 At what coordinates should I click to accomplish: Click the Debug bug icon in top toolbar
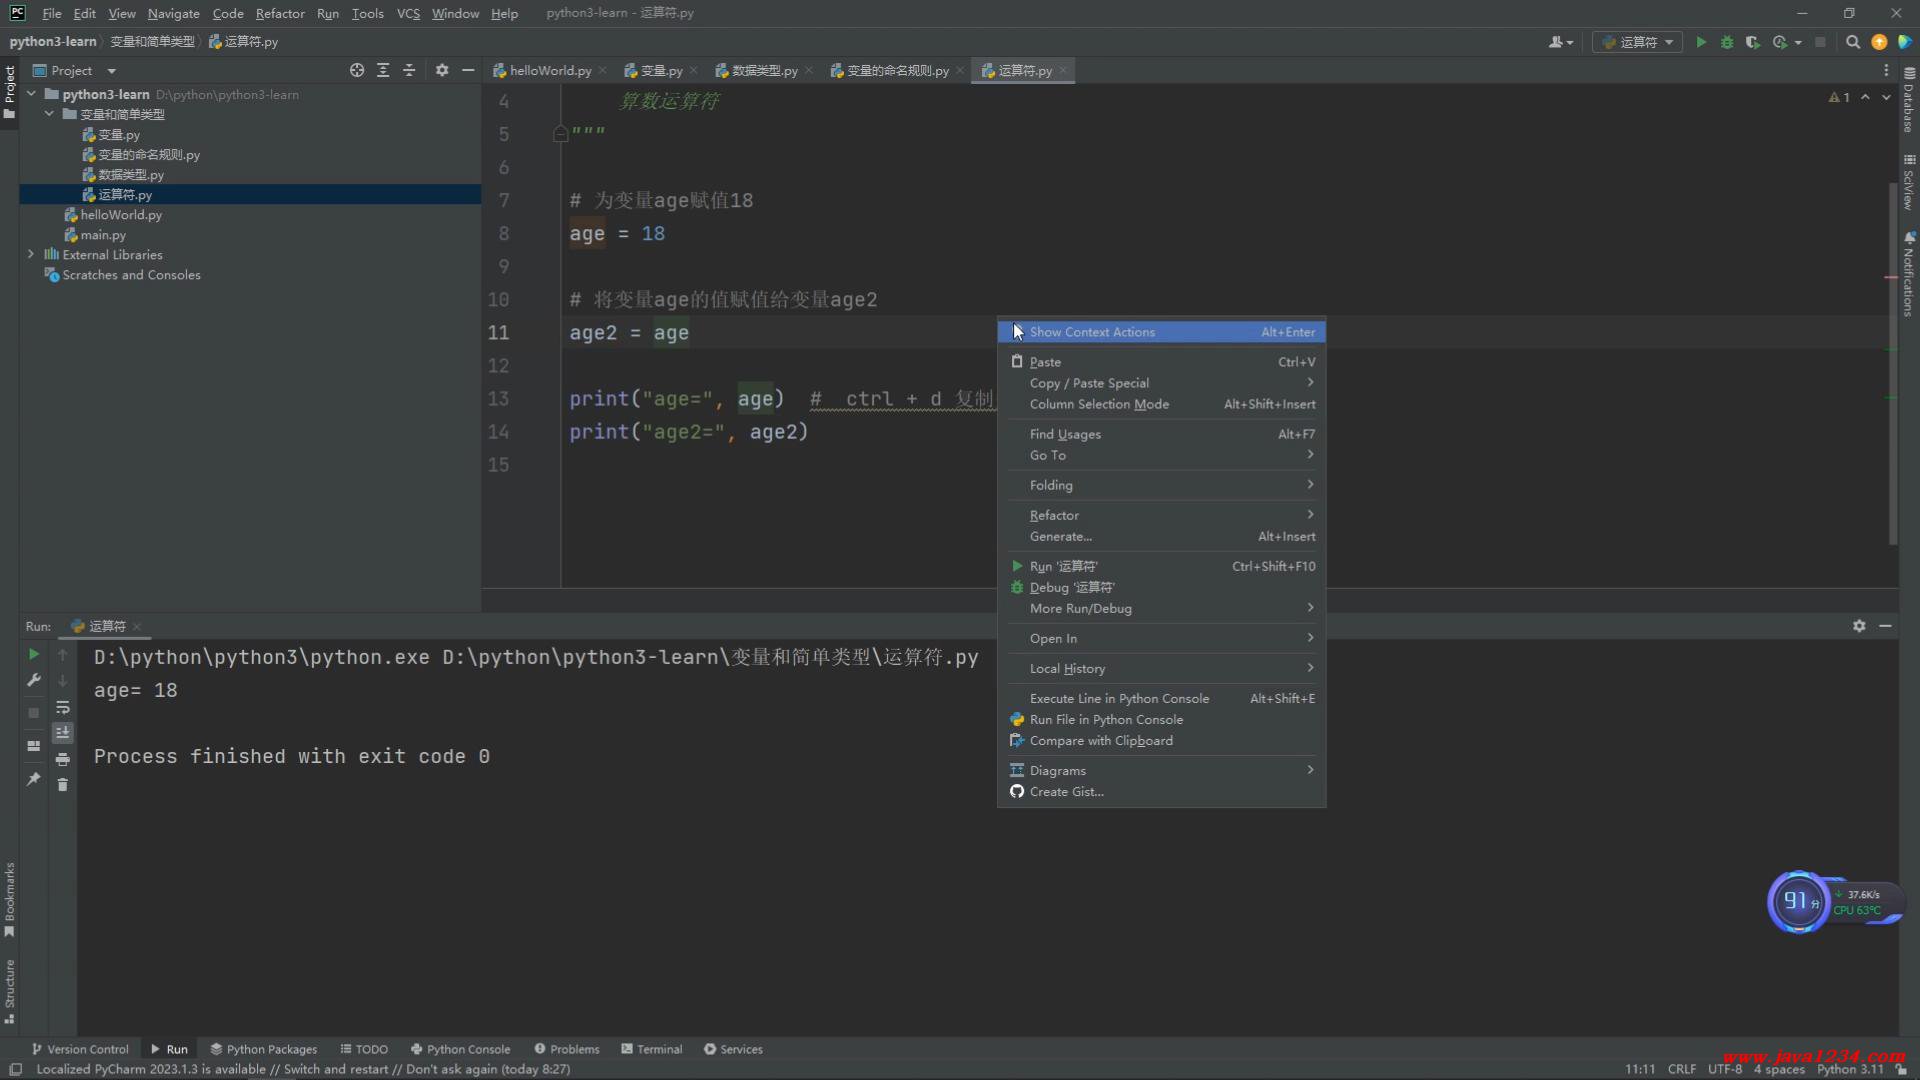click(x=1727, y=42)
